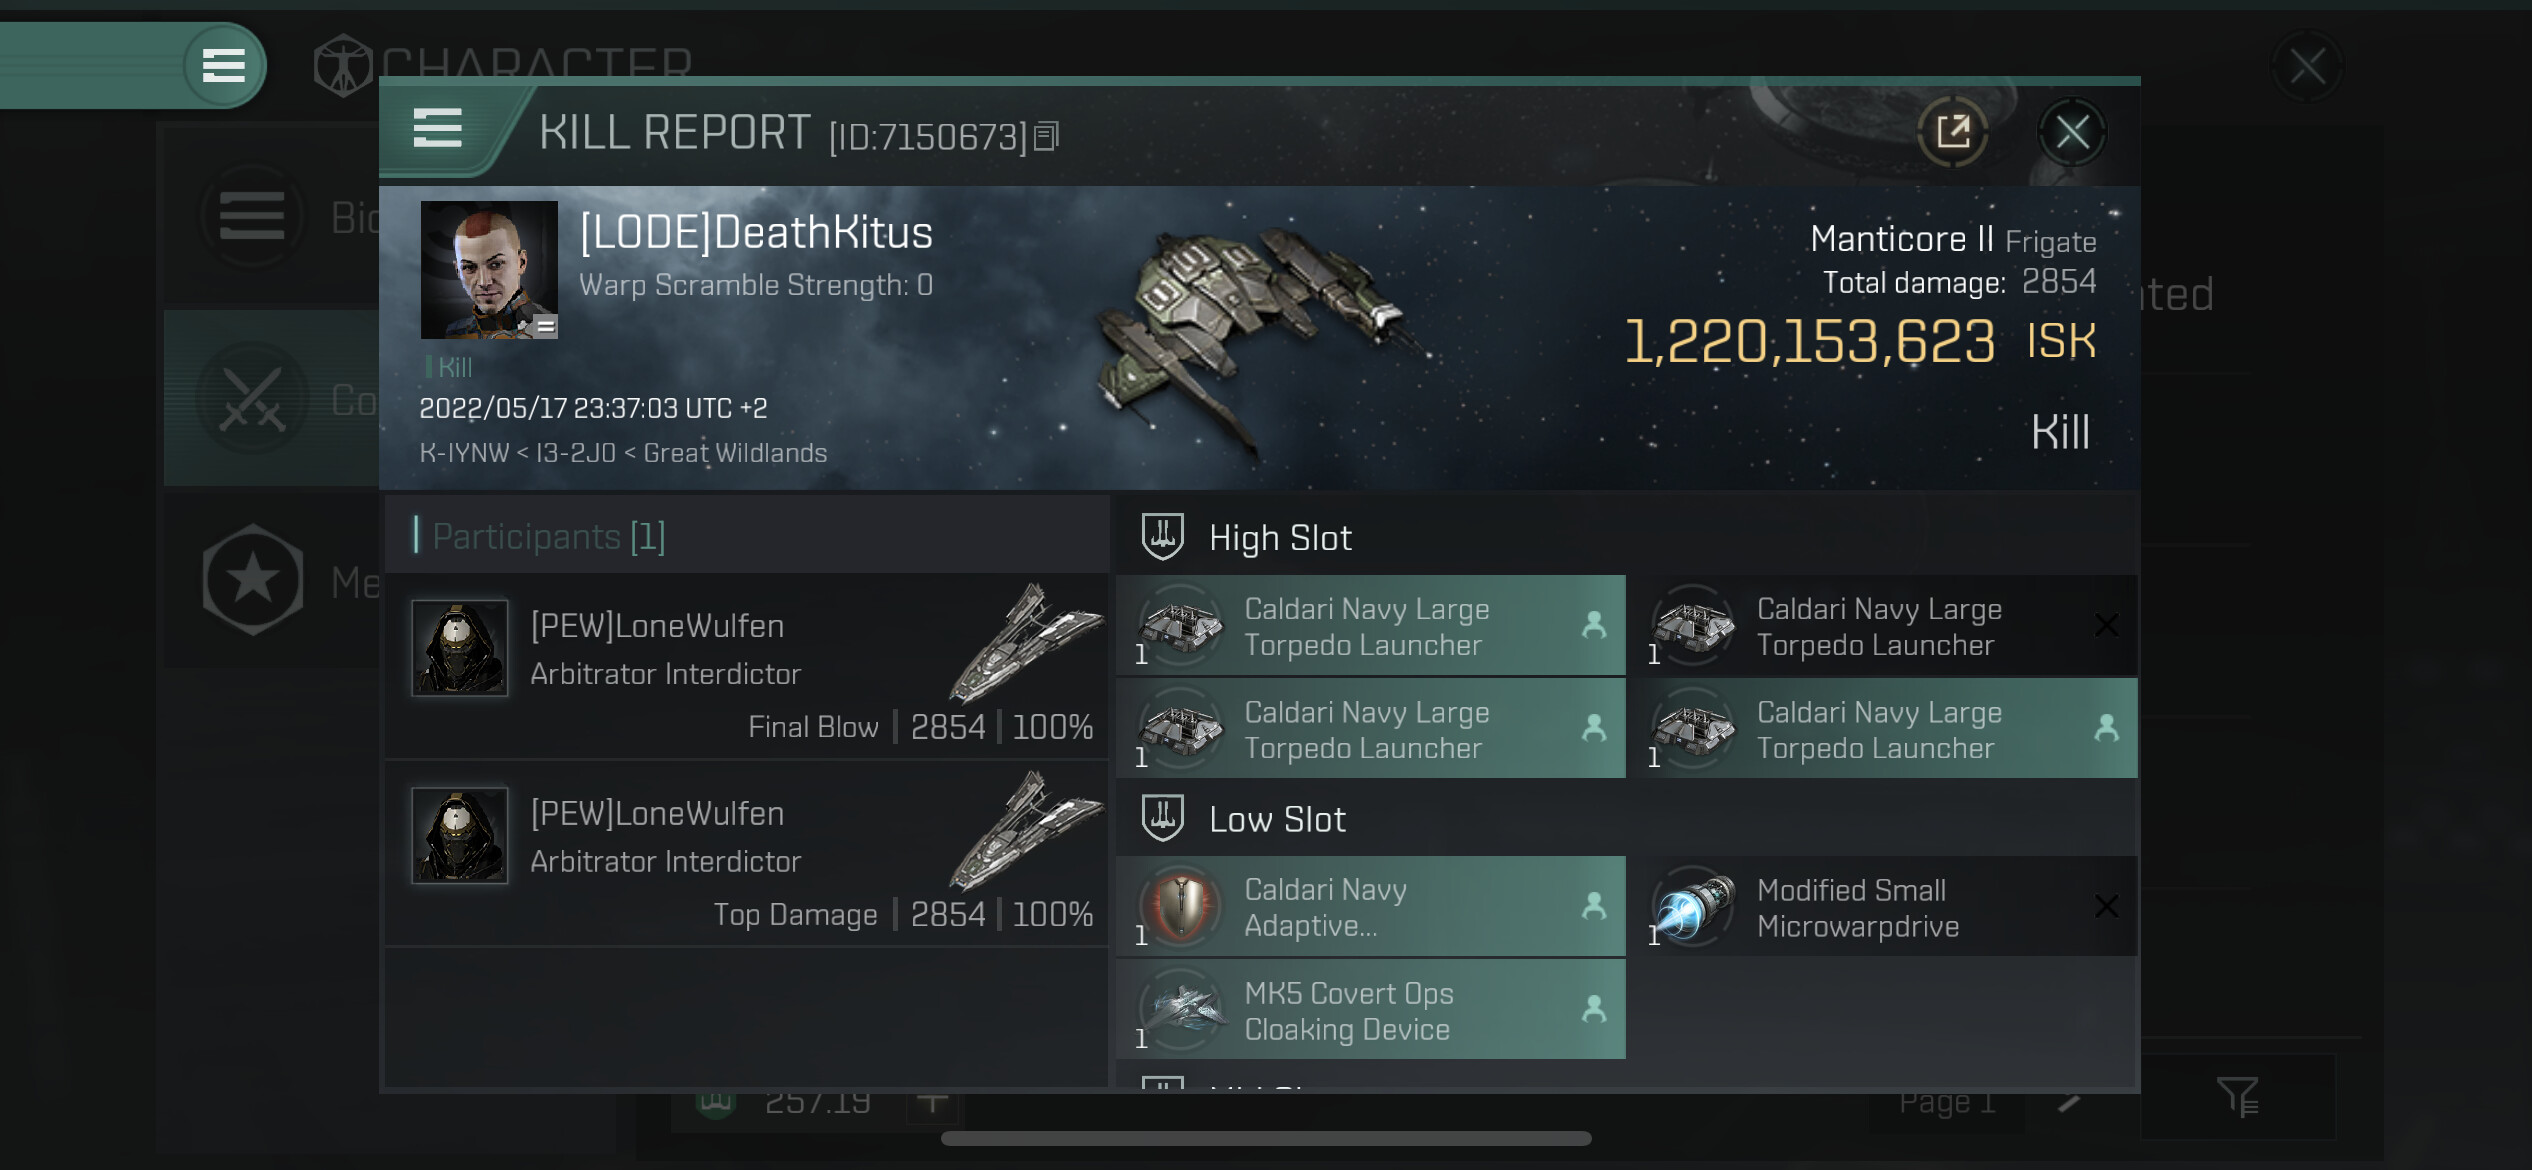Select the MK5 Covert Ops Cloaking Device
Viewport: 2532px width, 1170px height.
pyautogui.click(x=1370, y=1010)
